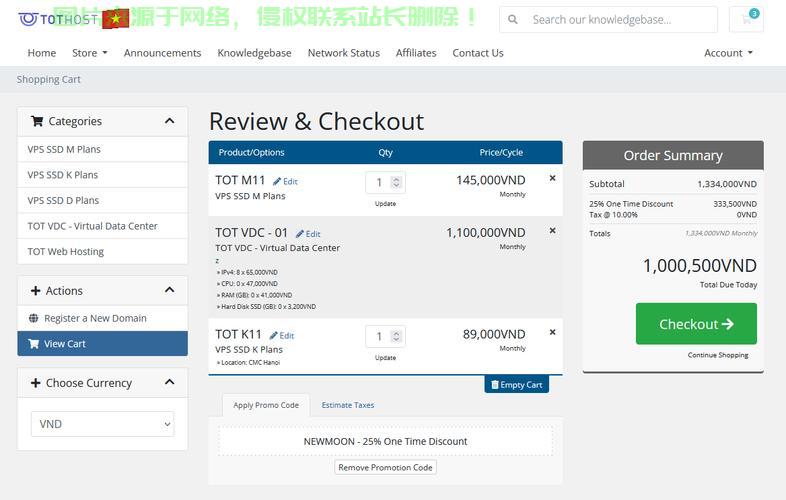This screenshot has height=500, width=786.
Task: Open the Account dropdown menu
Action: coord(728,53)
